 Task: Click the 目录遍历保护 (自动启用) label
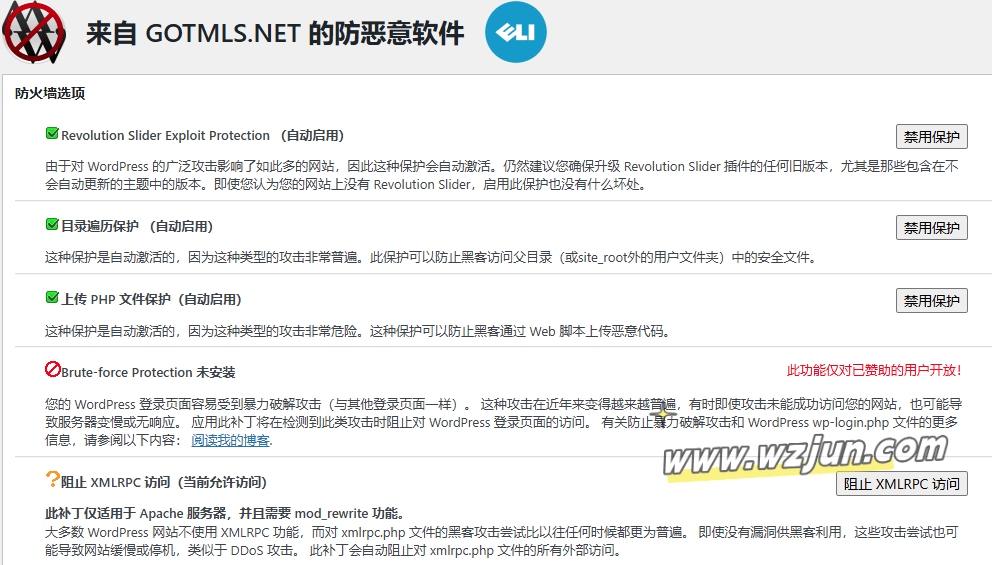[137, 227]
